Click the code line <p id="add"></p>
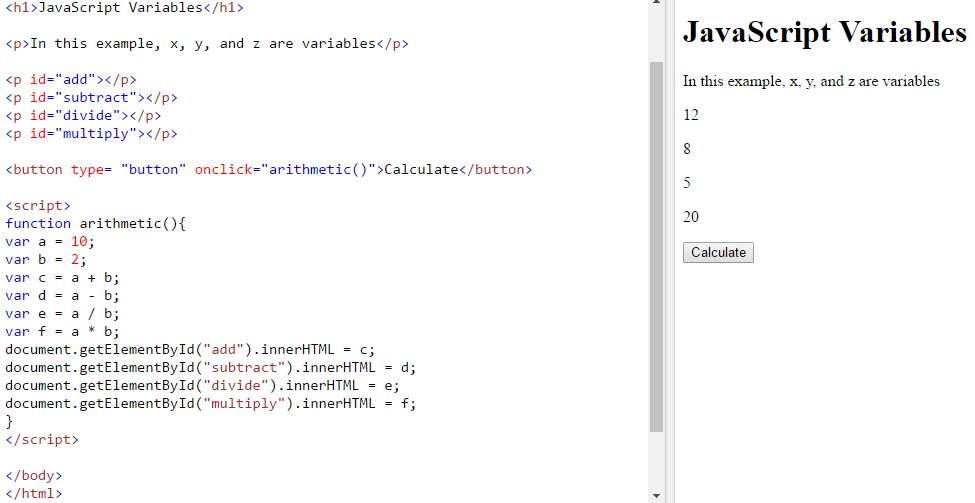The image size is (975, 503). [x=71, y=80]
